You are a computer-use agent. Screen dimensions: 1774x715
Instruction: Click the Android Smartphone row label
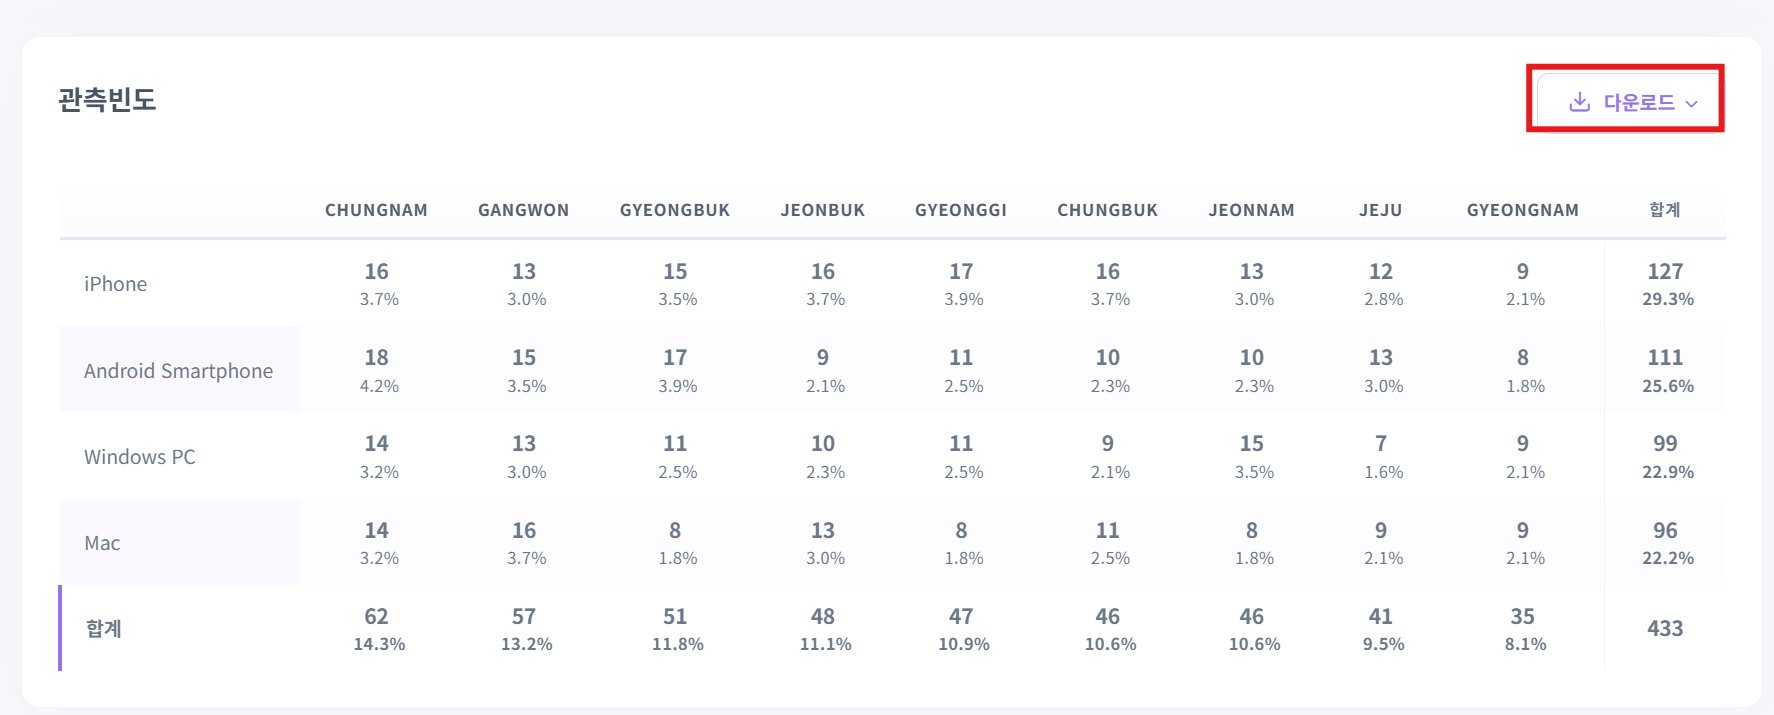(x=178, y=371)
